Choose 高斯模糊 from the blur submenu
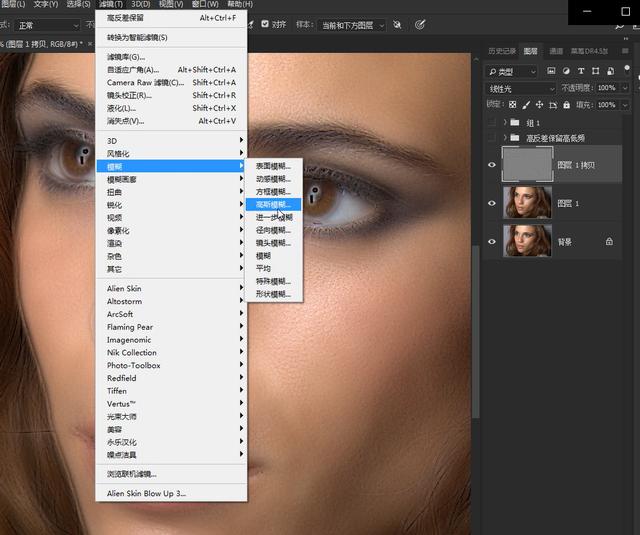This screenshot has height=535, width=640. (273, 204)
